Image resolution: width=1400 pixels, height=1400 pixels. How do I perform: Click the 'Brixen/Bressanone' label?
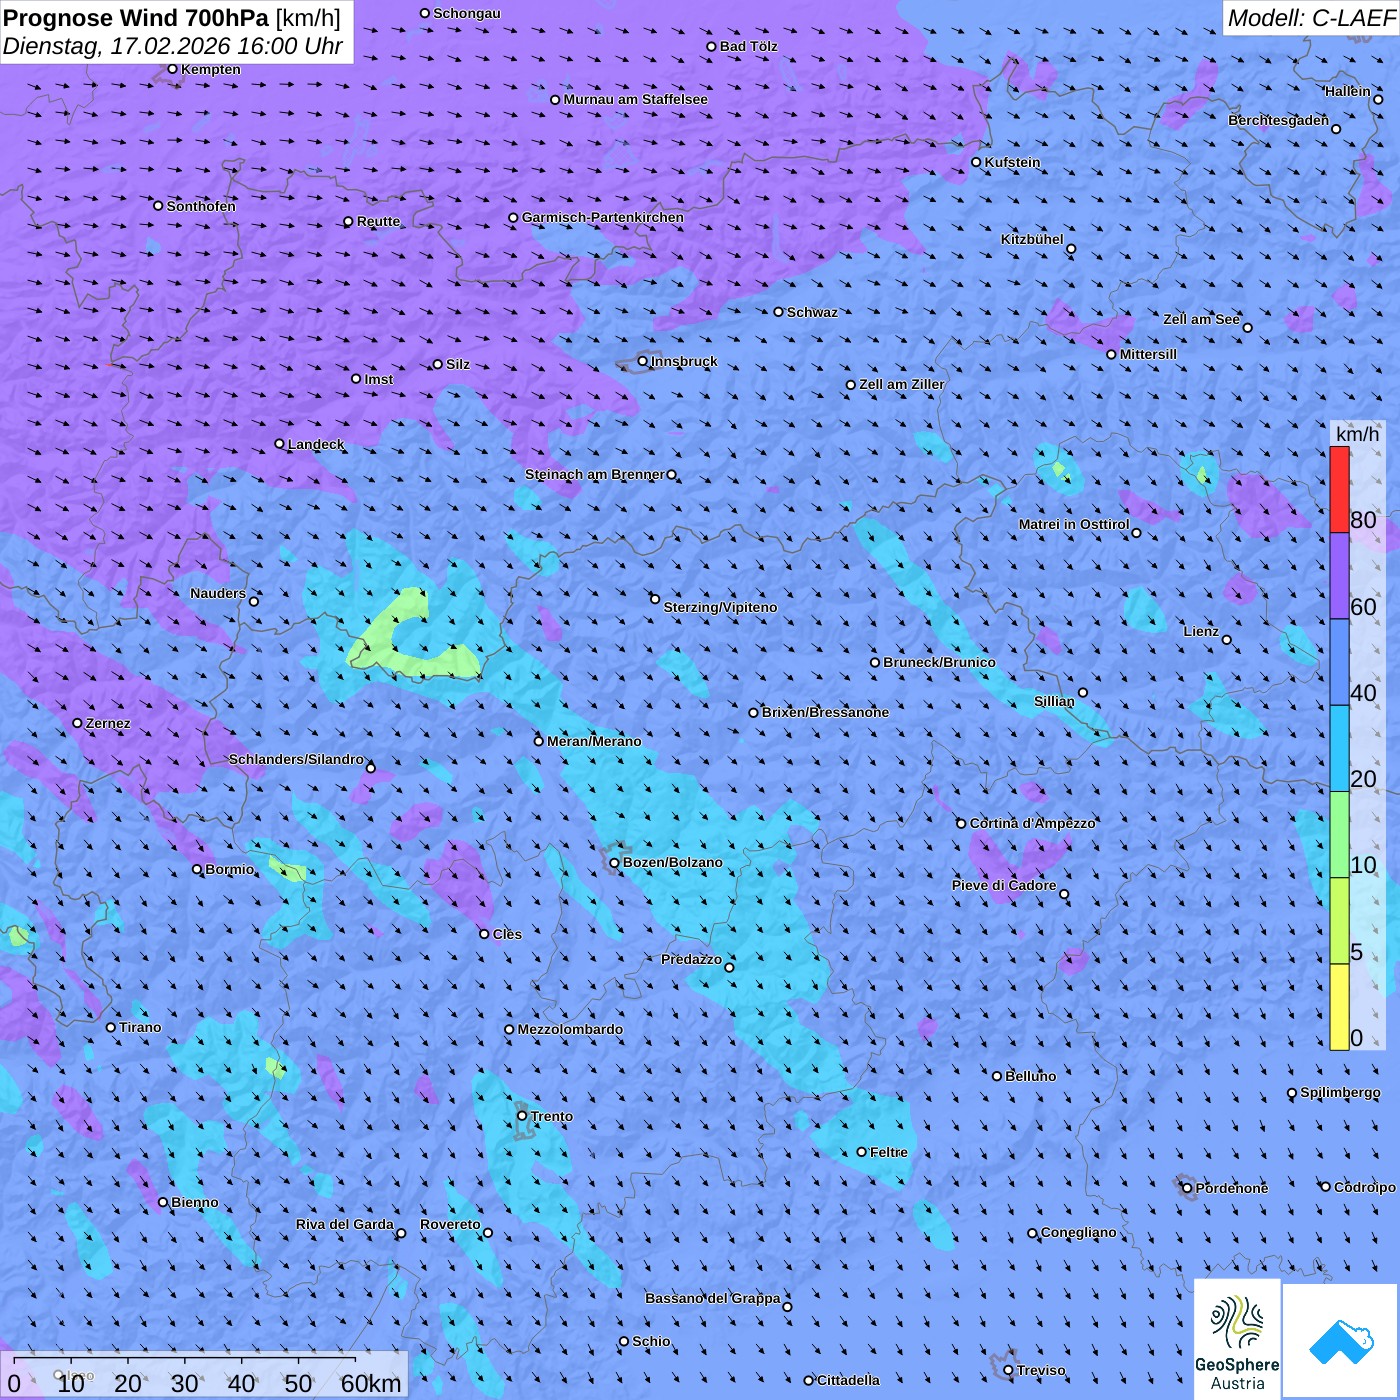pos(825,712)
